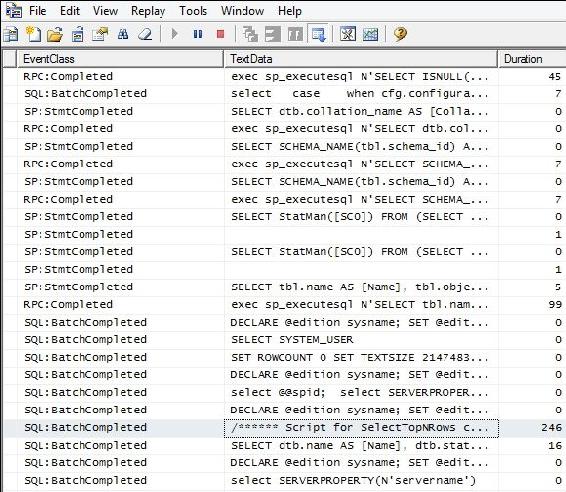Screen dimensions: 566x492
Task: Click the TextData column header
Action: tap(361, 59)
